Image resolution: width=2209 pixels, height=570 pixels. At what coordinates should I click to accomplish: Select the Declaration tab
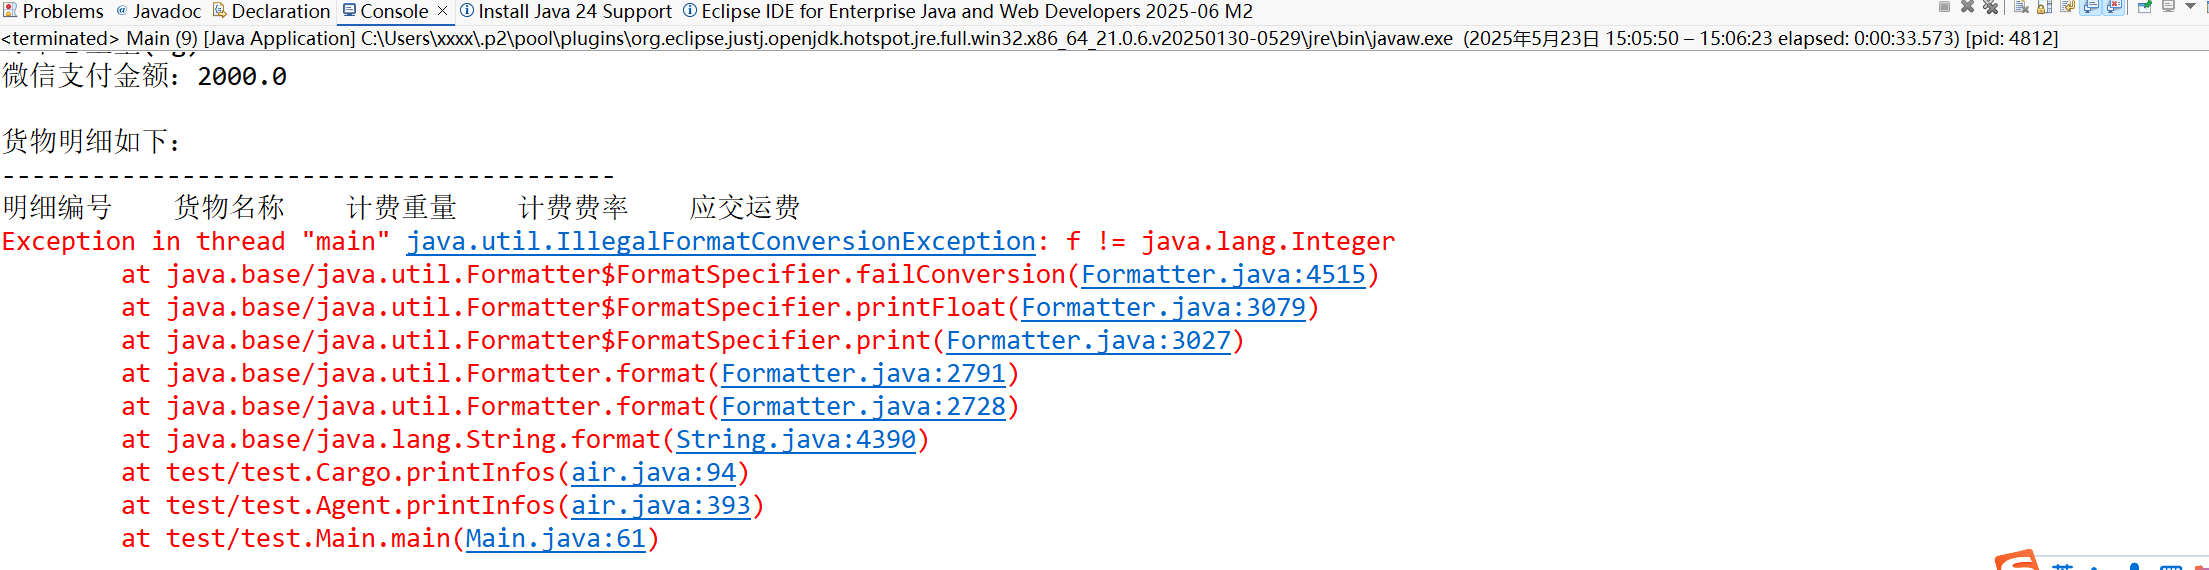(271, 11)
